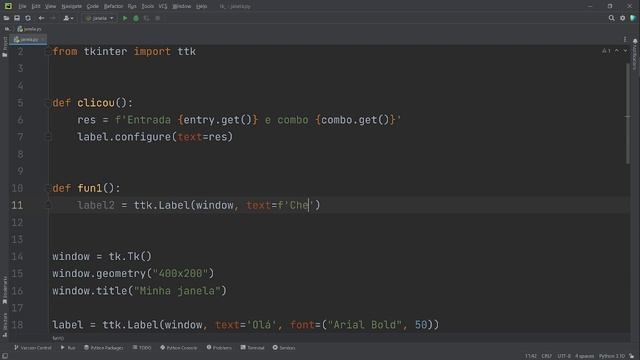This screenshot has width=640, height=360.
Task: Click the Save All icon
Action: click(17, 18)
